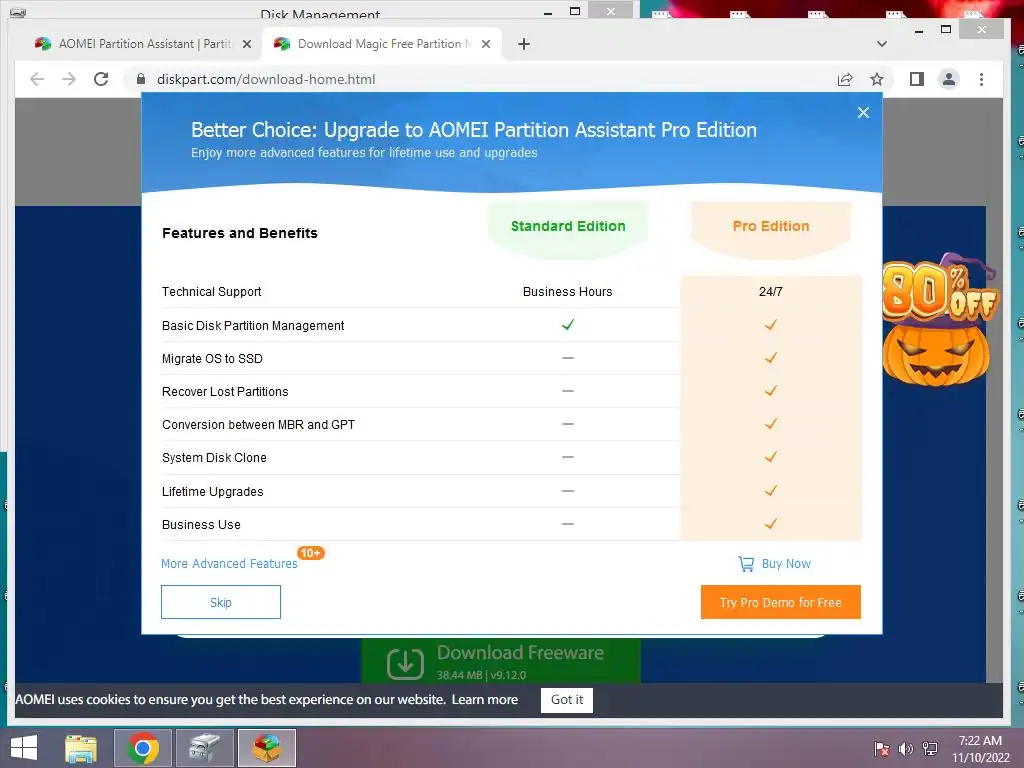Click the Business Hours cell
Viewport: 1024px width, 768px height.
coord(568,292)
